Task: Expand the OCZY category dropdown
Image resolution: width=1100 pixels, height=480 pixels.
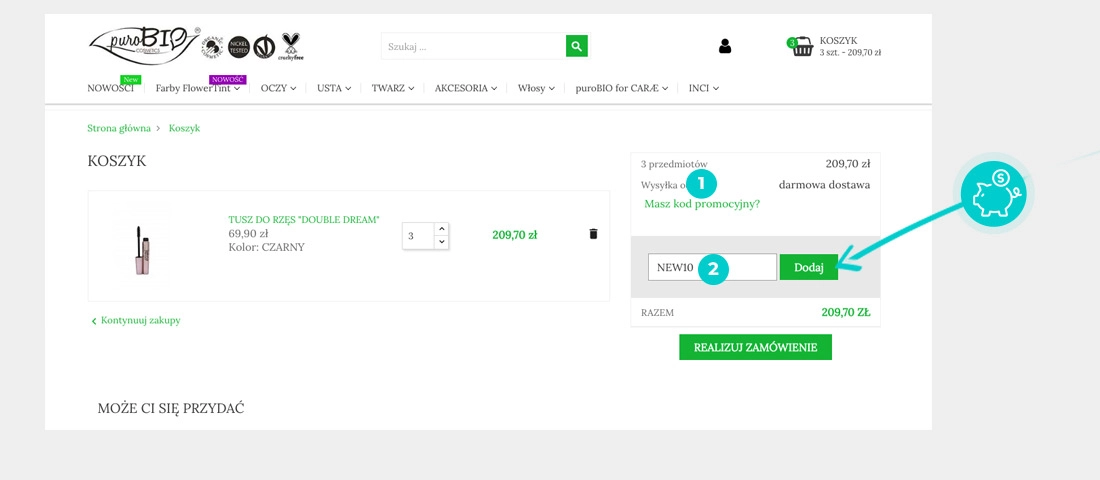Action: 279,88
